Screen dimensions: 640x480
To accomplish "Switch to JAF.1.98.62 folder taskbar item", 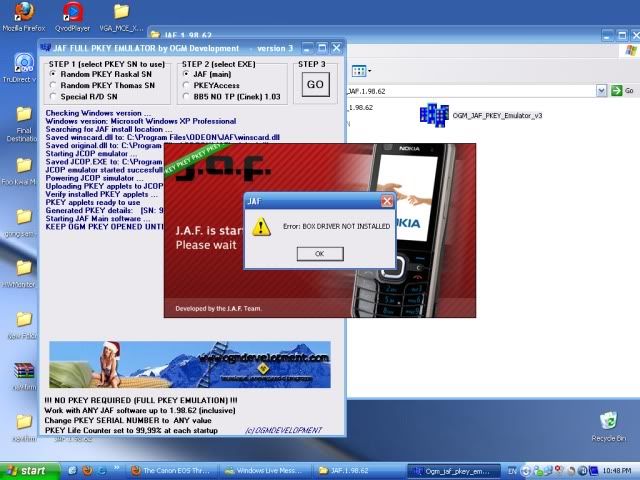I will coord(358,471).
